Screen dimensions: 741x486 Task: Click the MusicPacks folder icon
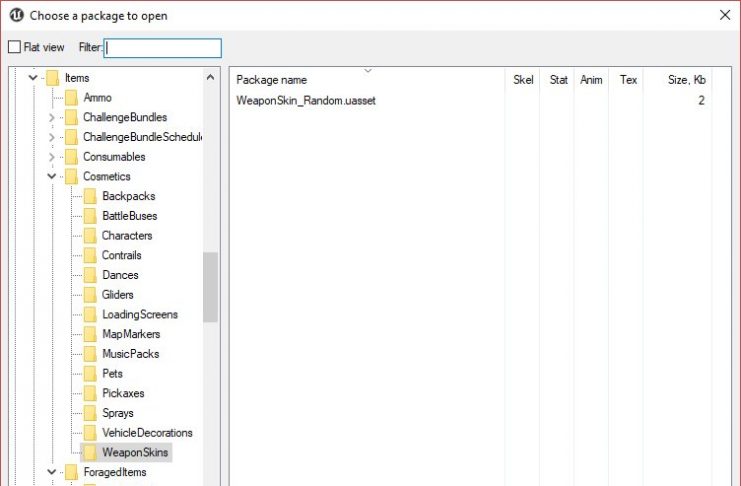click(90, 354)
